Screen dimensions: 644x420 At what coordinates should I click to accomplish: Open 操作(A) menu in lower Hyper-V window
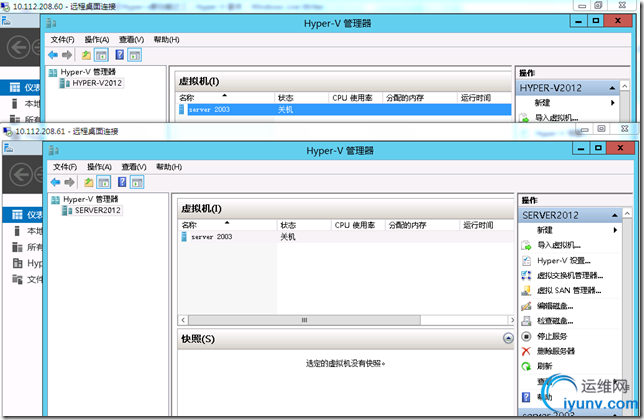coord(99,167)
